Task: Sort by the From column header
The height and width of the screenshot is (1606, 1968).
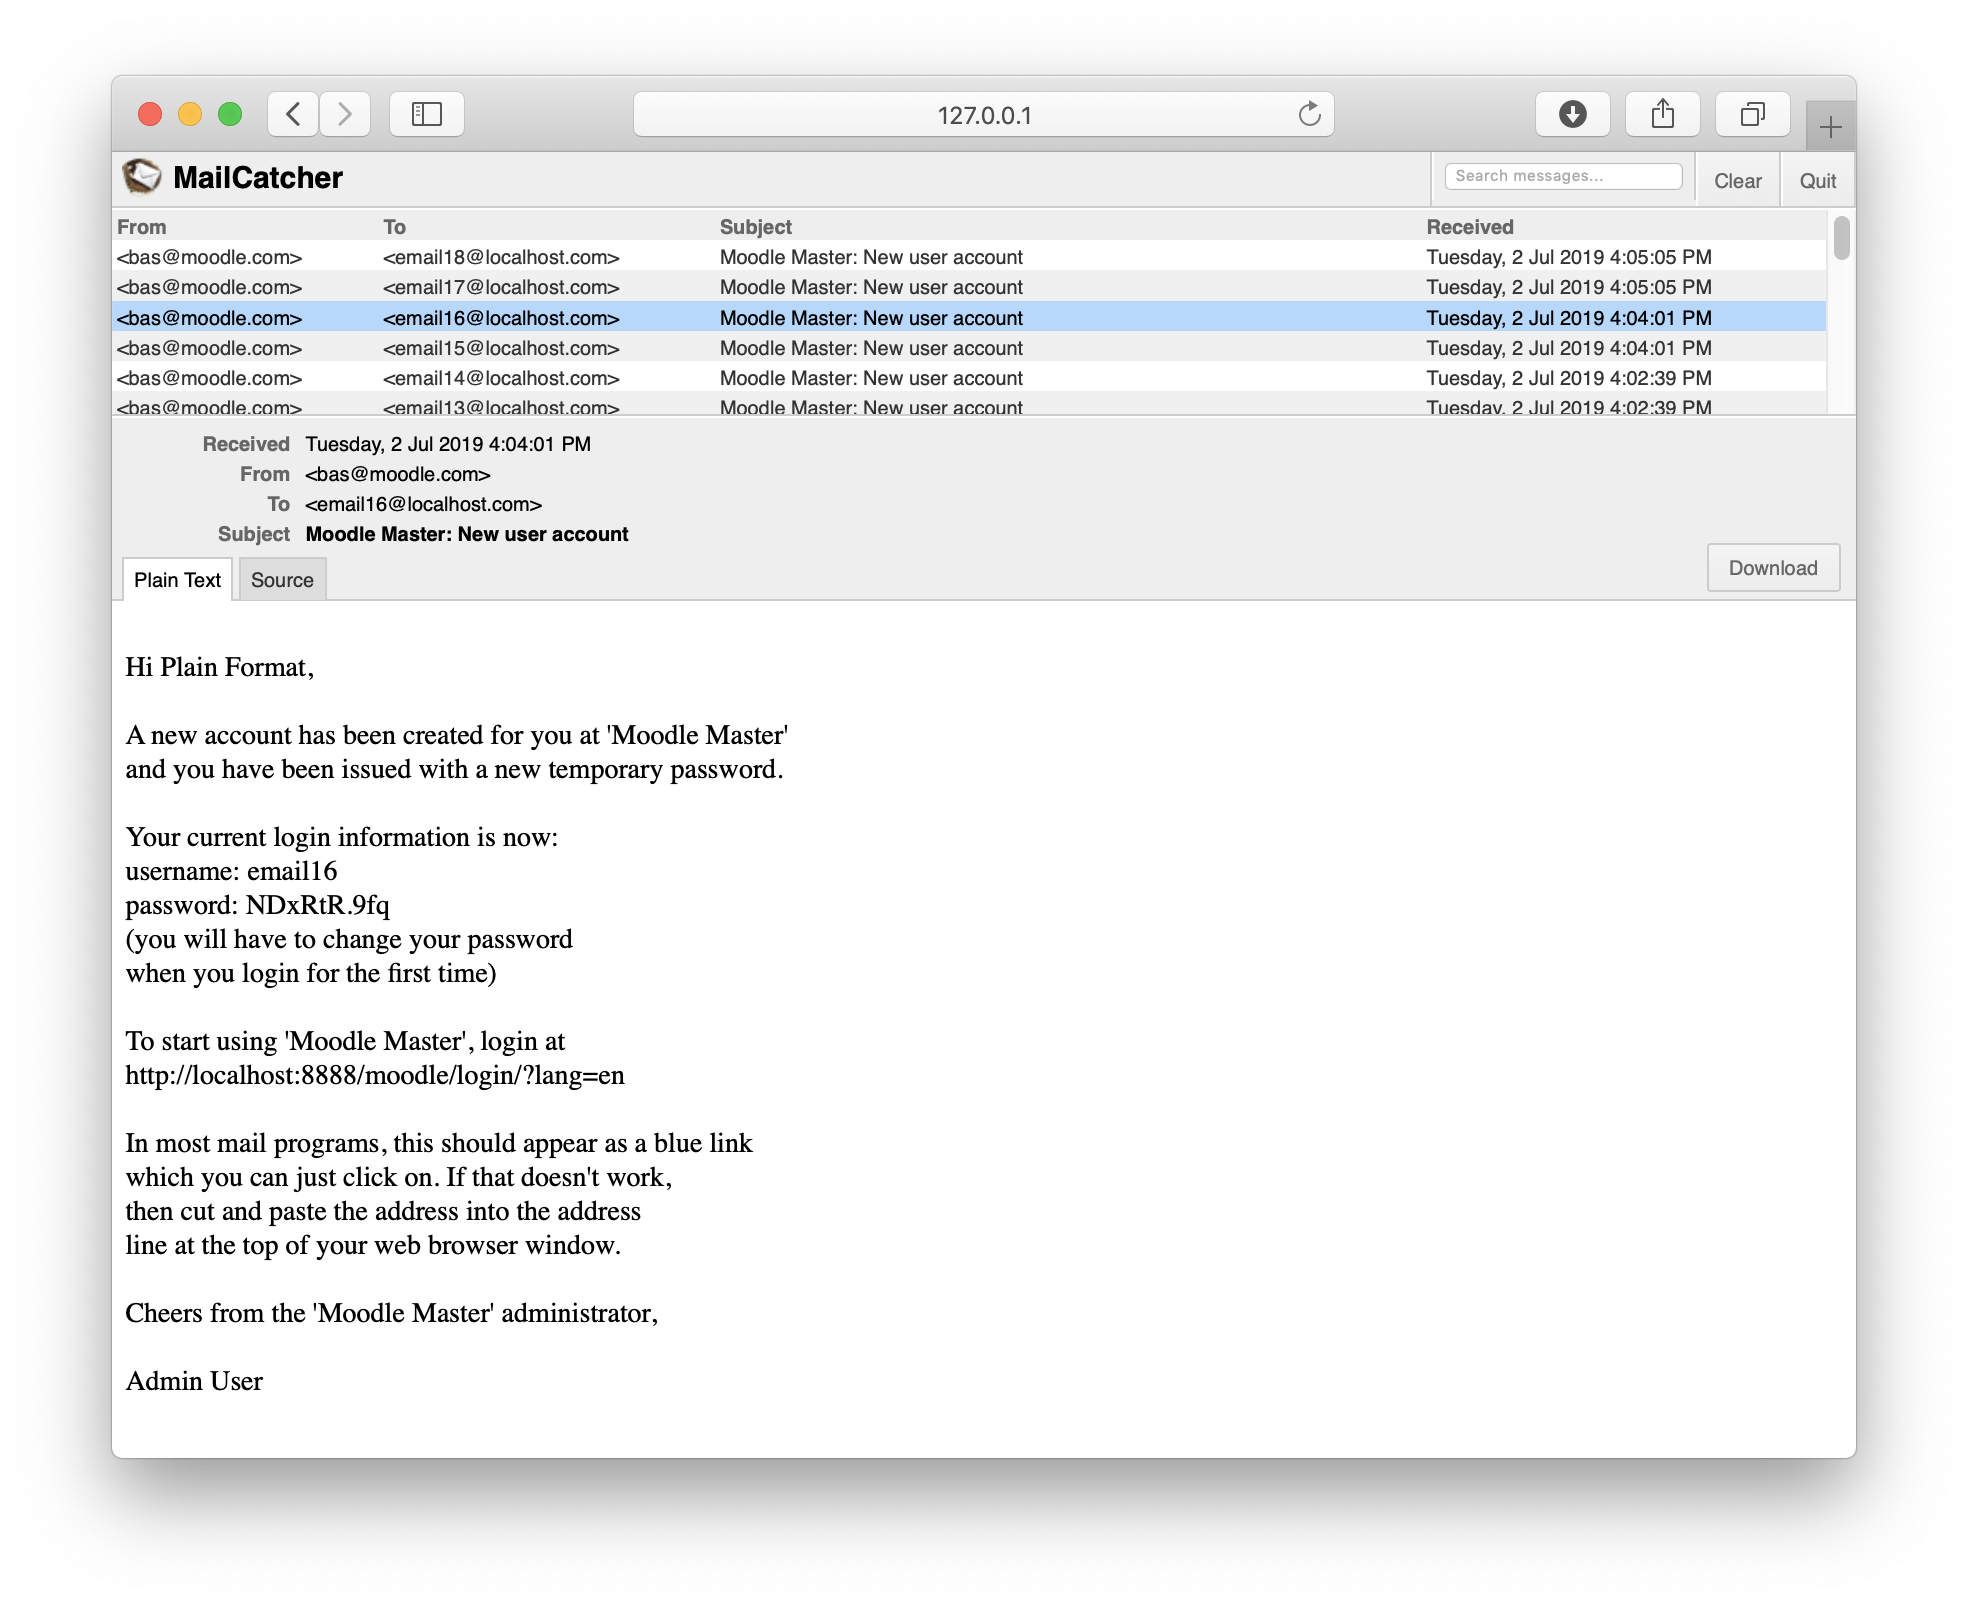Action: pos(142,227)
